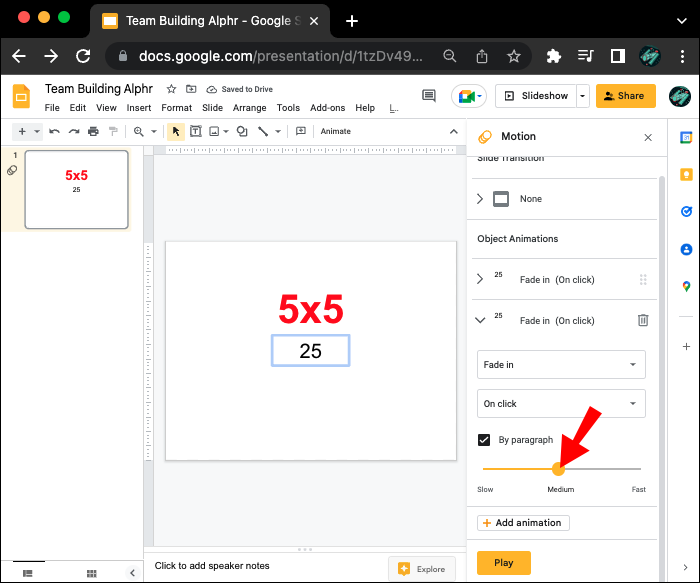Click the redo icon in toolbar
The height and width of the screenshot is (583, 700).
pyautogui.click(x=74, y=131)
